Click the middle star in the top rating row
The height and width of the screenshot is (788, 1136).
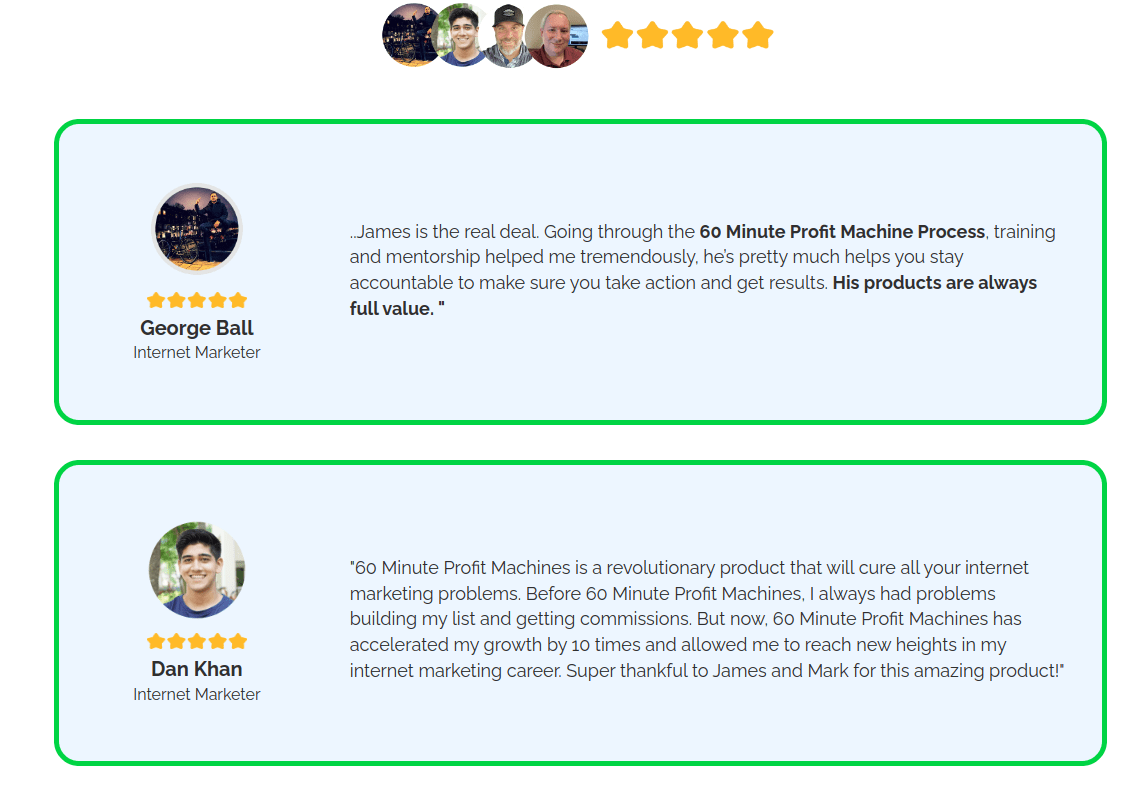coord(688,35)
